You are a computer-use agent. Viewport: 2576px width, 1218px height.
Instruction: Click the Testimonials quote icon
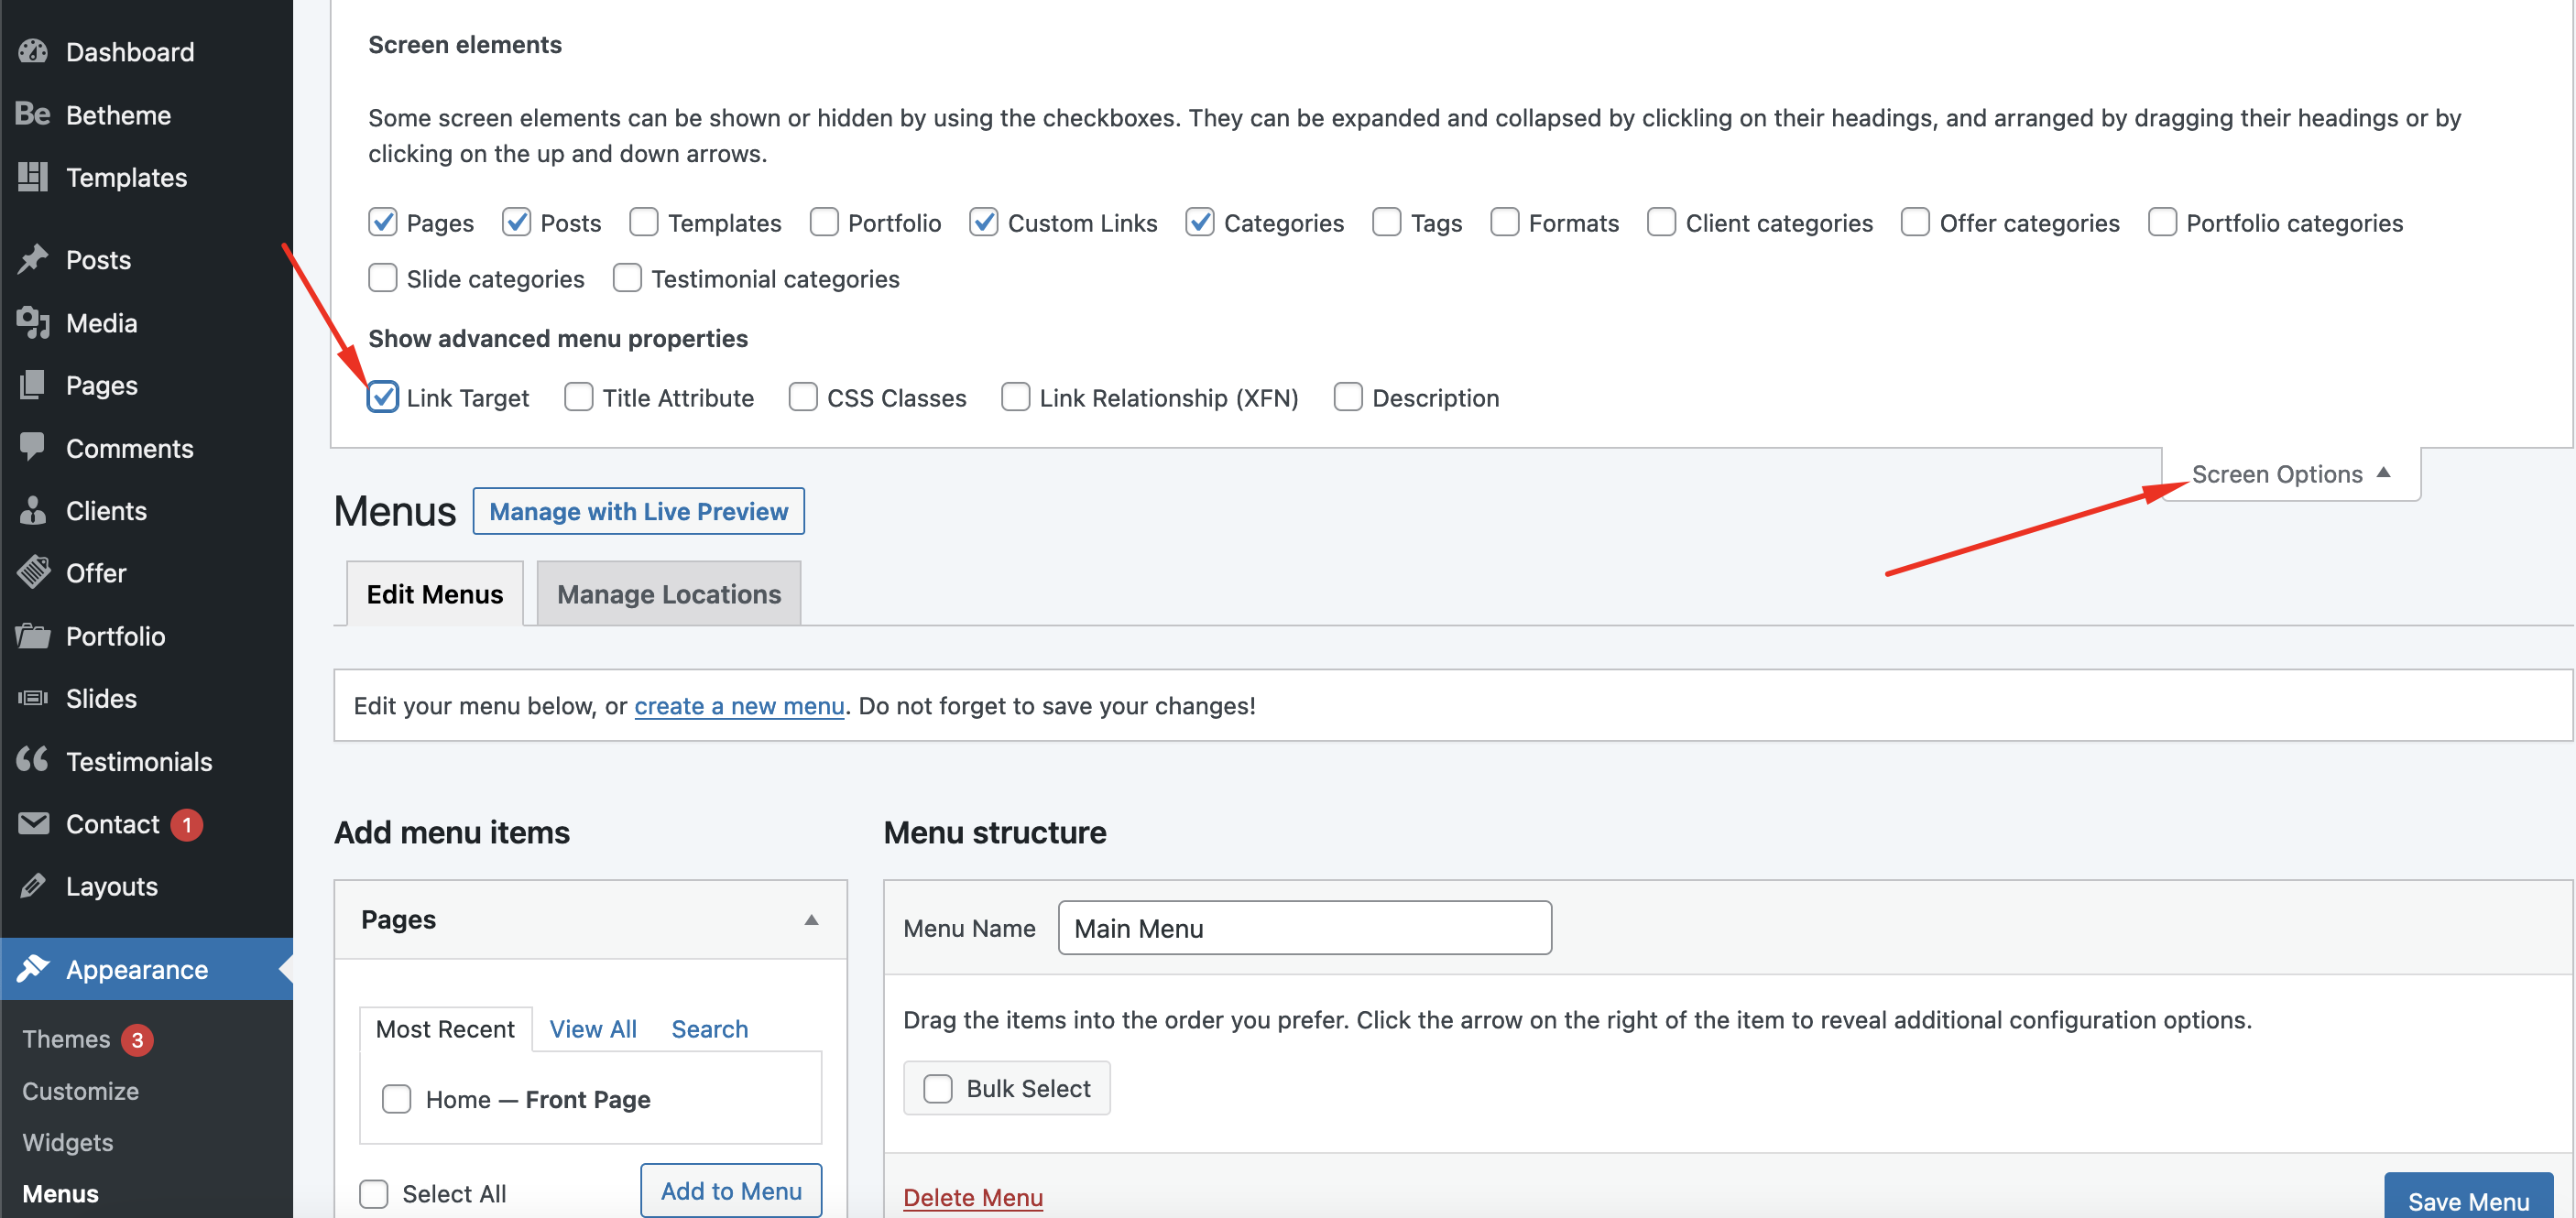[x=33, y=760]
